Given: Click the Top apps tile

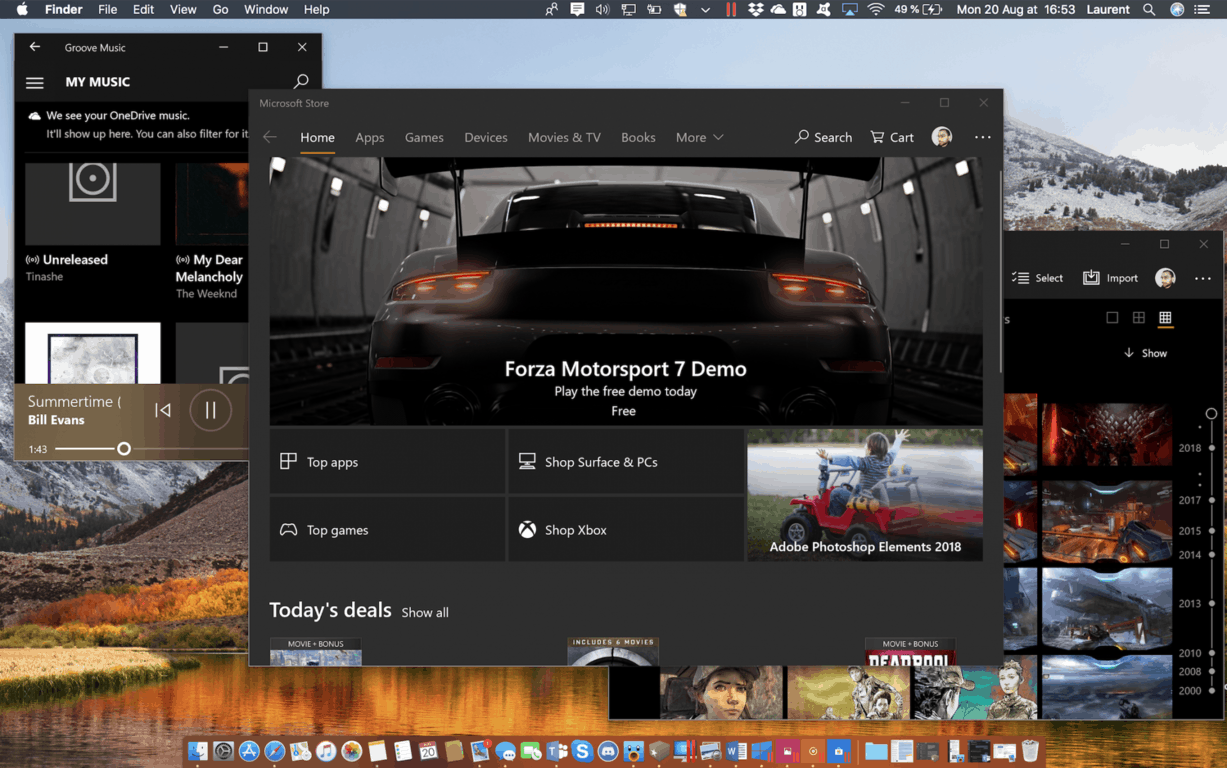Looking at the screenshot, I should (x=387, y=462).
